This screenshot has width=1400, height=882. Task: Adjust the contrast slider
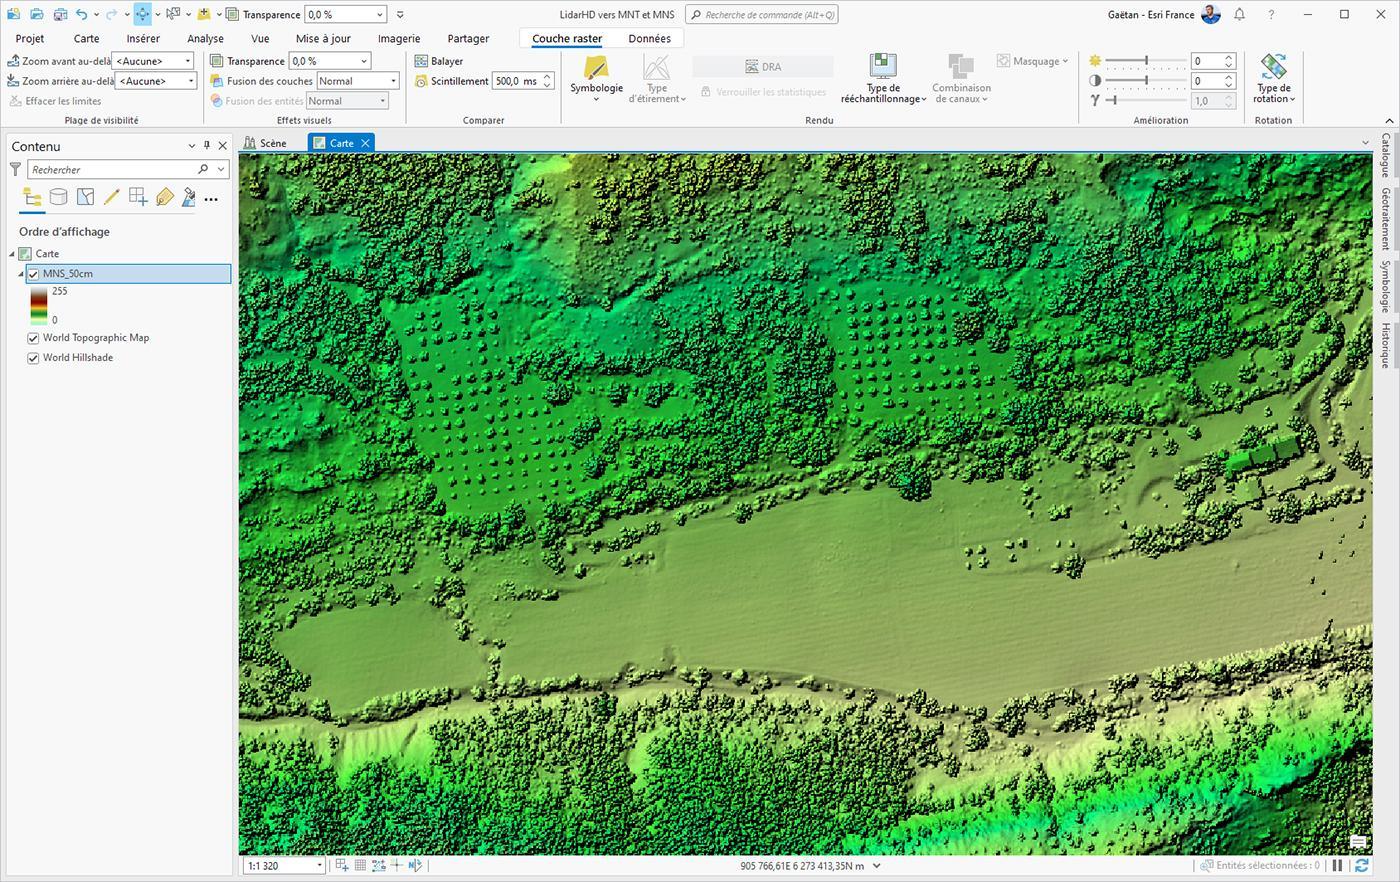(x=1145, y=80)
